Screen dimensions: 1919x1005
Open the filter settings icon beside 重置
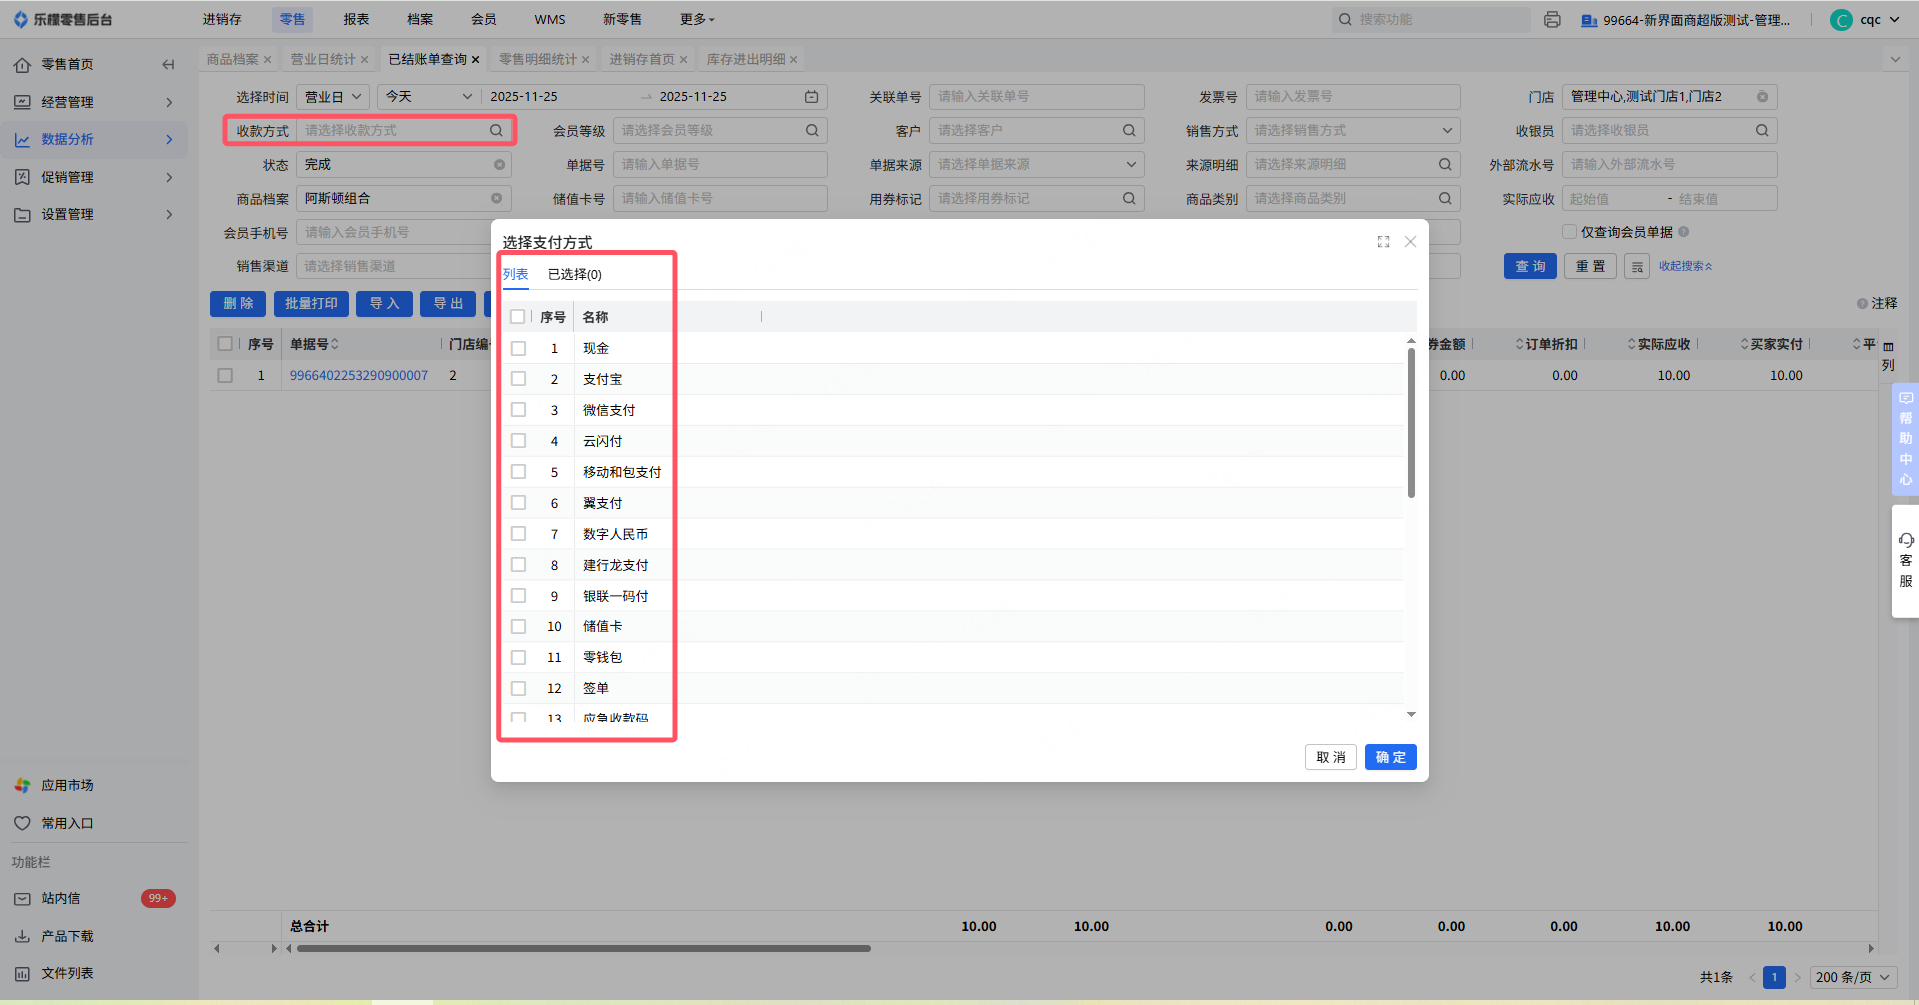[x=1637, y=267]
